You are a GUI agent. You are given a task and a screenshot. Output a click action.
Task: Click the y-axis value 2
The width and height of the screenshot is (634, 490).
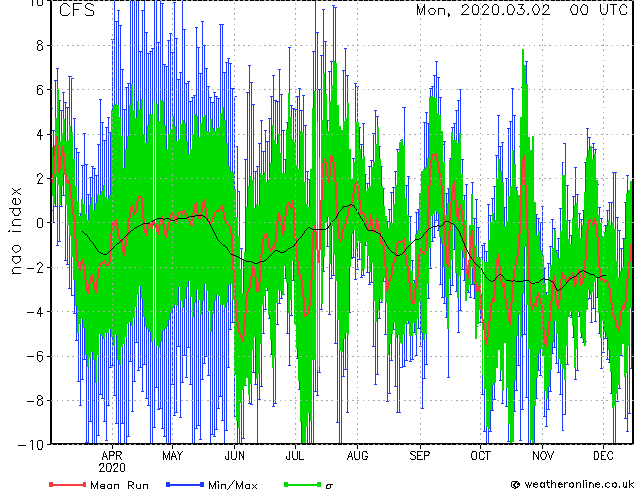pyautogui.click(x=40, y=179)
